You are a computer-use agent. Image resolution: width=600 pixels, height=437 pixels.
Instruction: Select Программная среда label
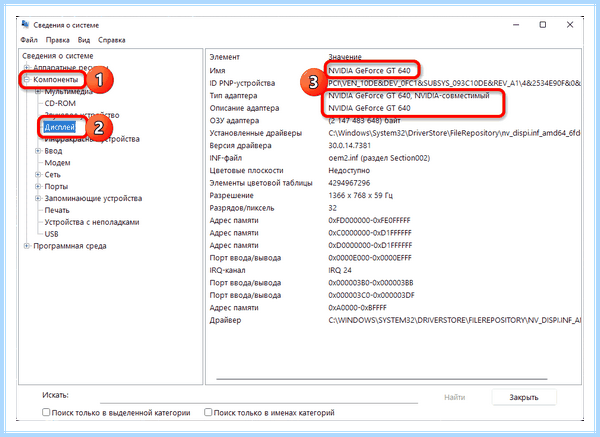click(70, 246)
